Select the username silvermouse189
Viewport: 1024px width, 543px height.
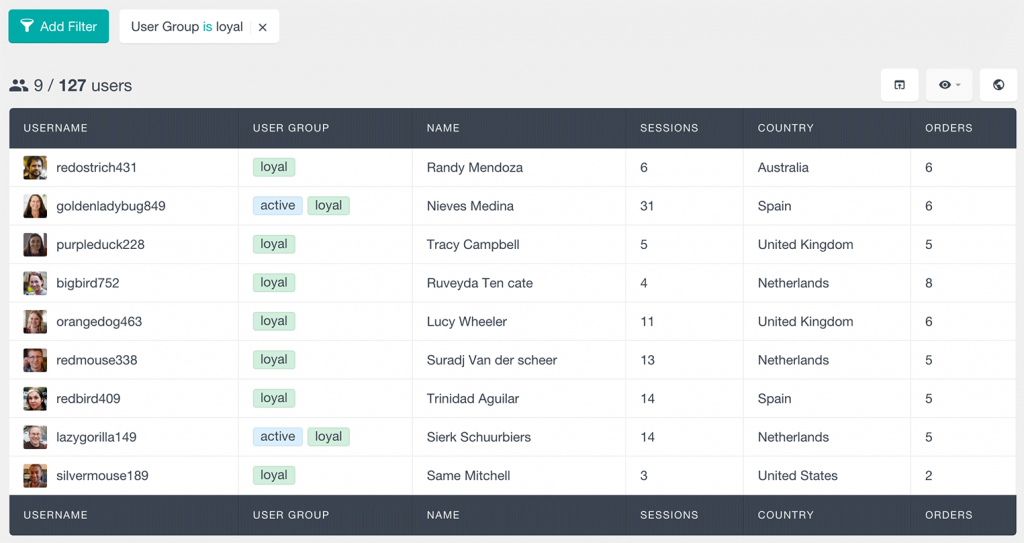click(x=102, y=476)
